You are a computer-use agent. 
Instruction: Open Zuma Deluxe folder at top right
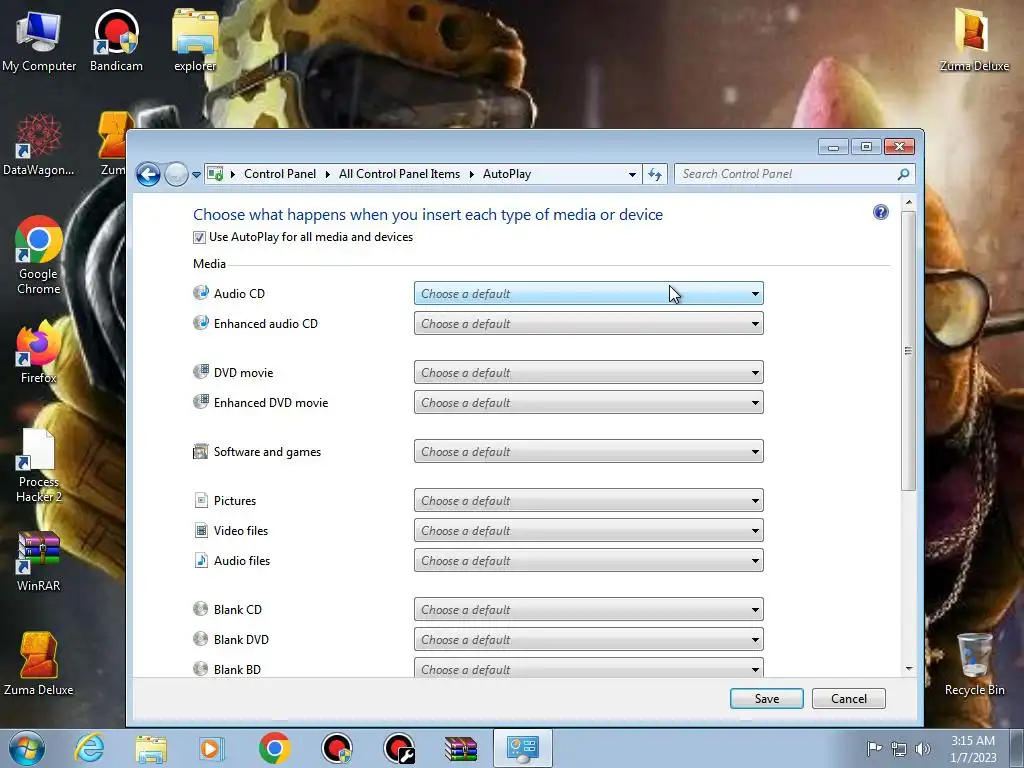click(974, 41)
